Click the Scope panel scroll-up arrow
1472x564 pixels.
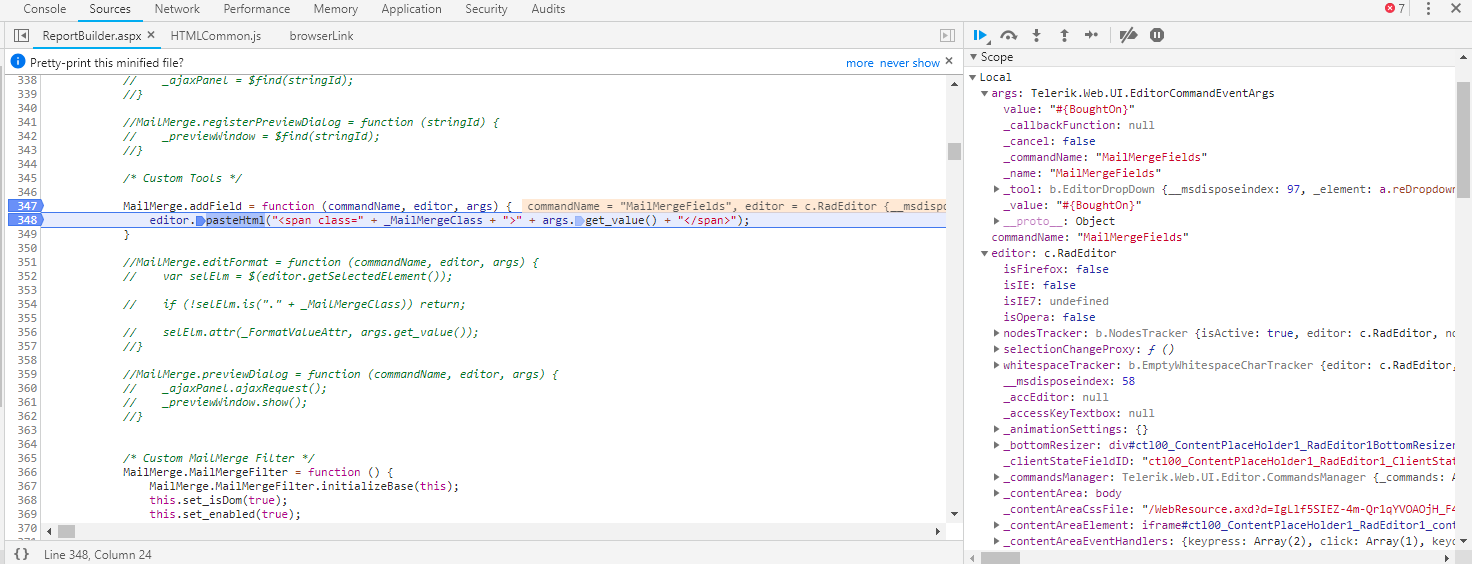(x=1464, y=57)
